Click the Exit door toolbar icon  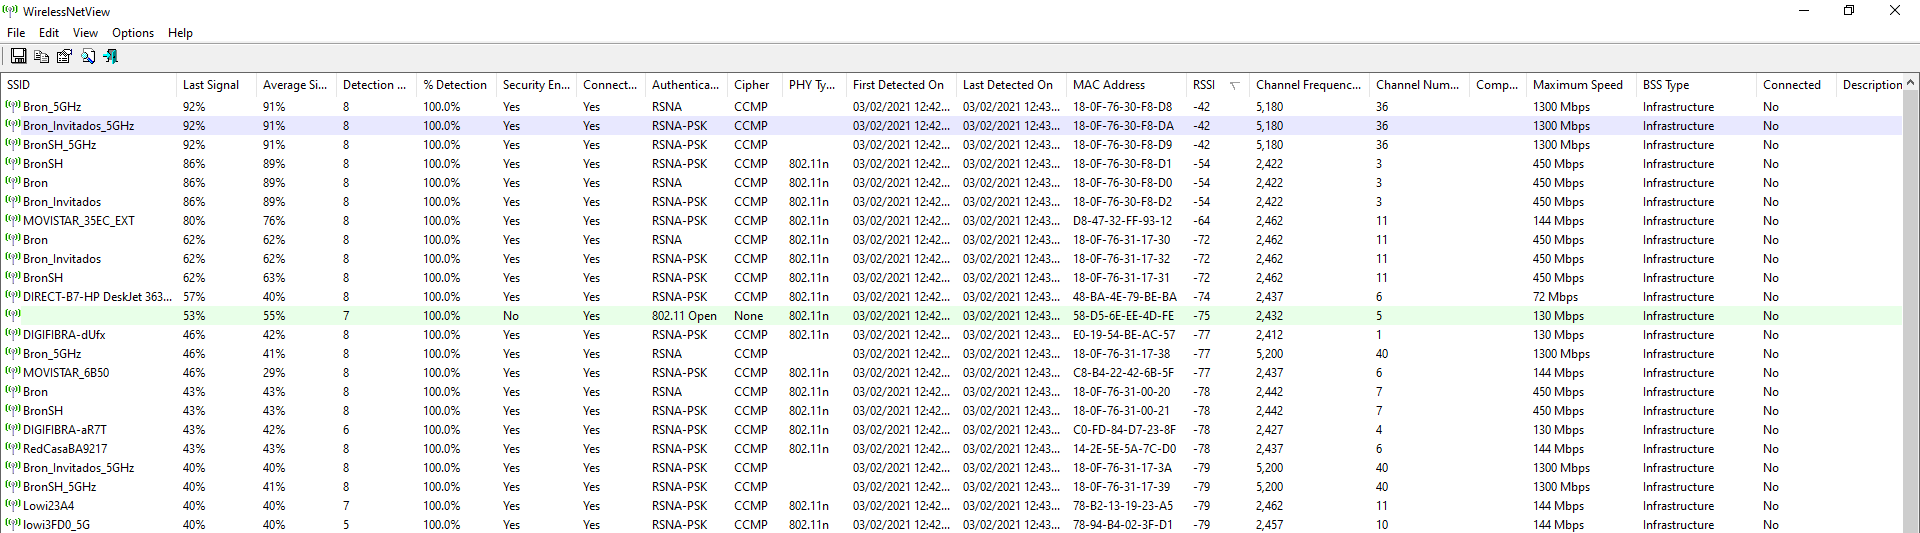click(110, 56)
